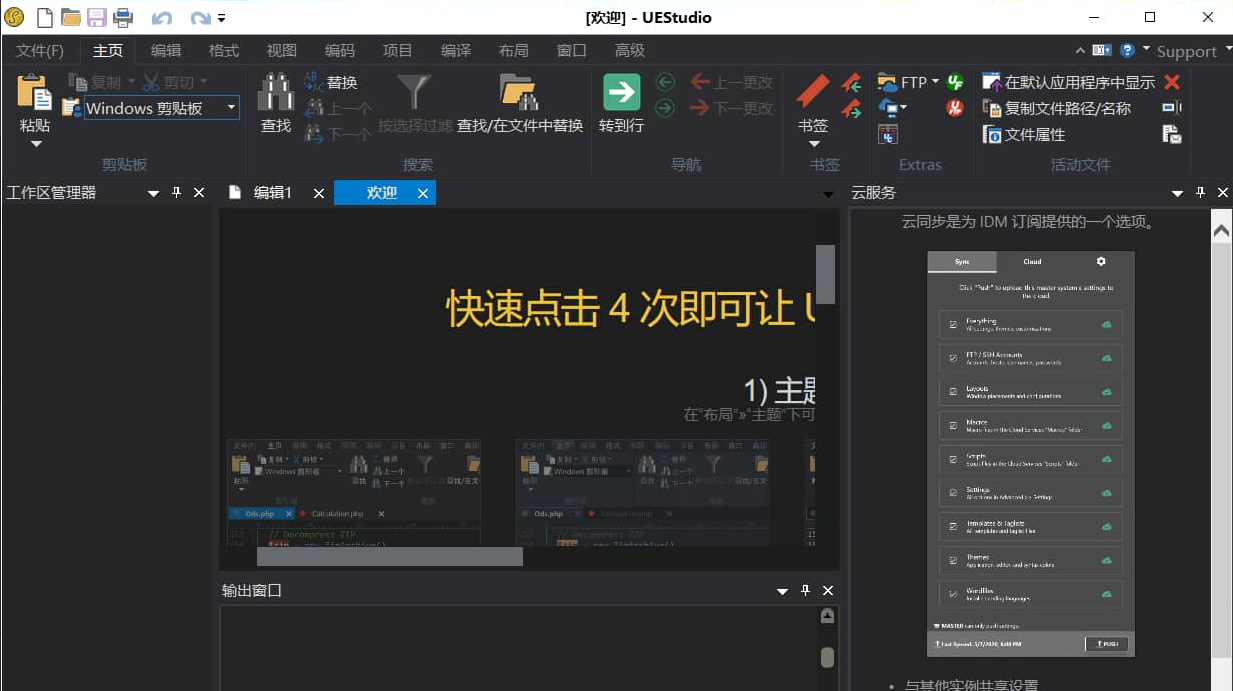Click the UC window icon in Extras
Screen dimensions: 1233x691
[x=887, y=134]
